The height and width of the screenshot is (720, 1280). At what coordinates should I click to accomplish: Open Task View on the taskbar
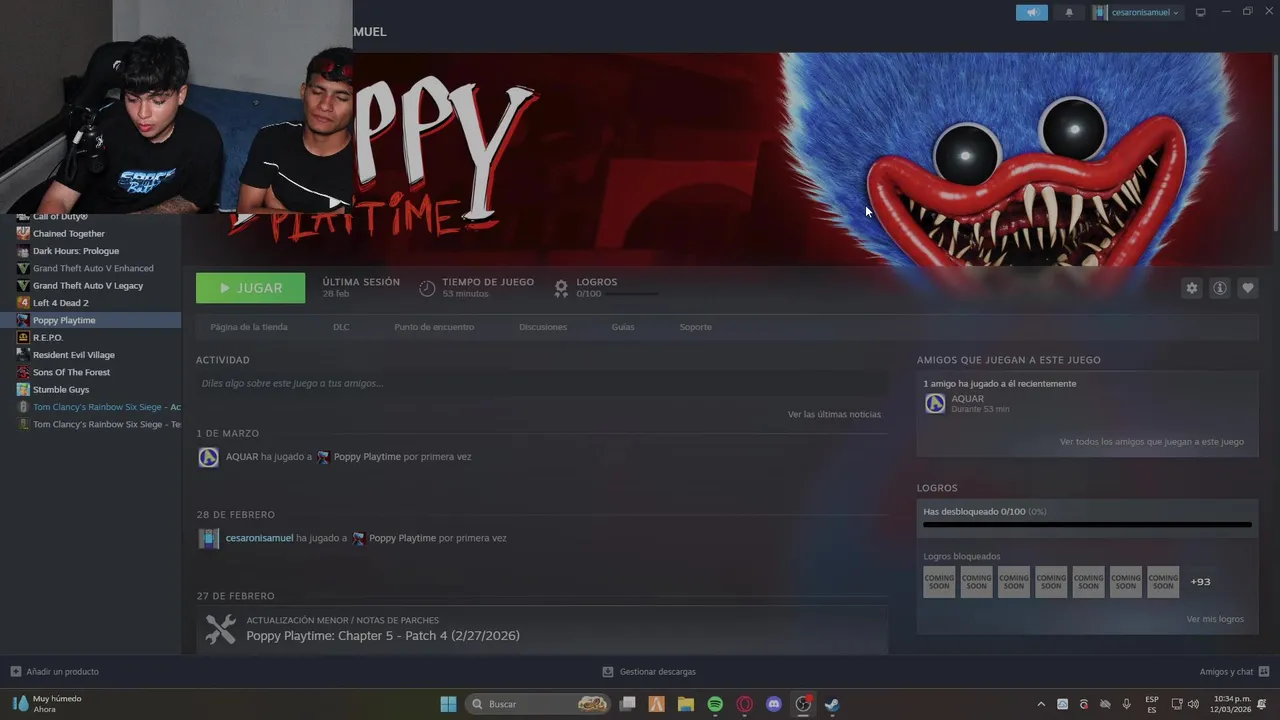tap(628, 704)
